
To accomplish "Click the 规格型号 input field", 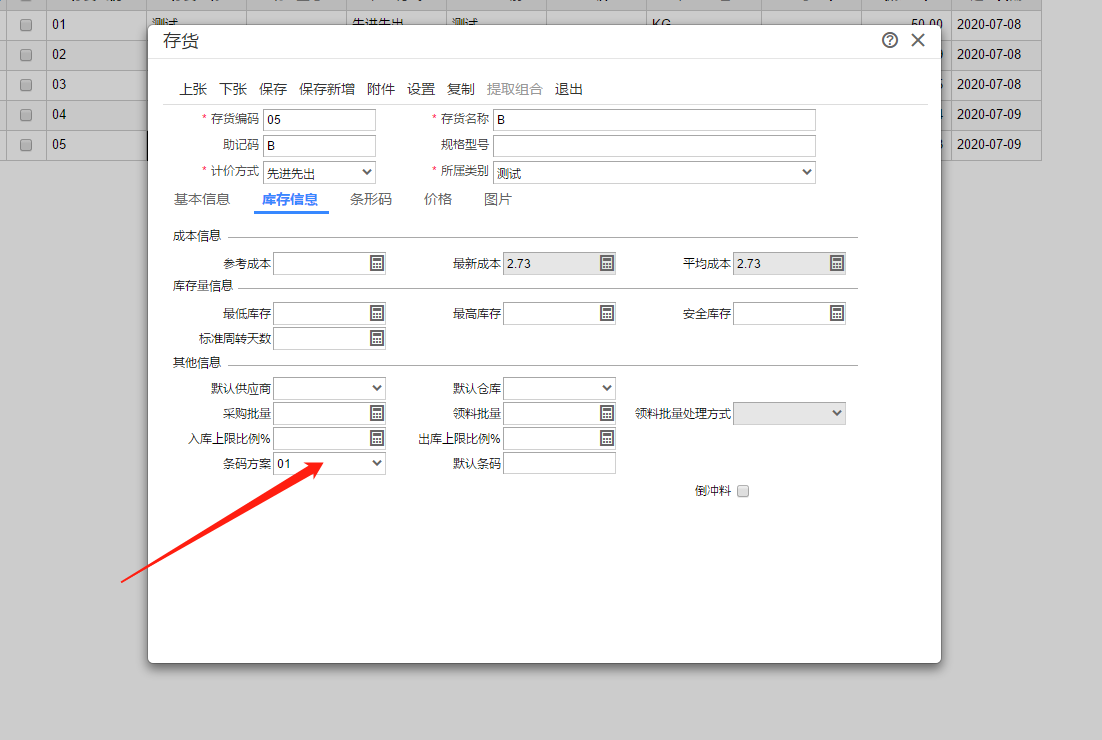I will pos(654,146).
